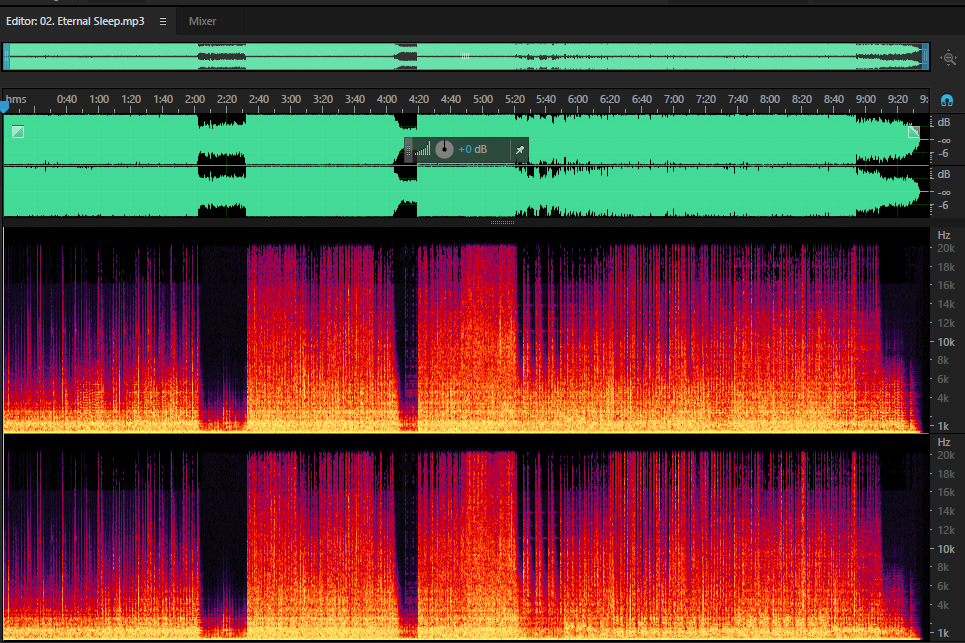Click the HUD volume bars icon
Image resolution: width=965 pixels, height=643 pixels.
click(x=423, y=149)
